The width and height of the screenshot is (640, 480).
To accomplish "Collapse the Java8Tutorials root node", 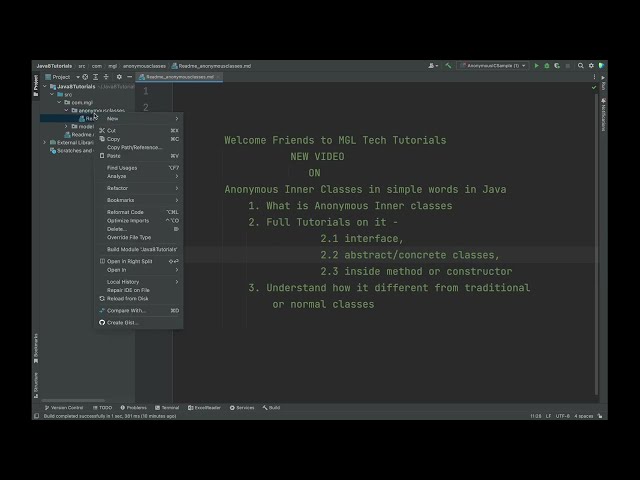I will tap(45, 87).
